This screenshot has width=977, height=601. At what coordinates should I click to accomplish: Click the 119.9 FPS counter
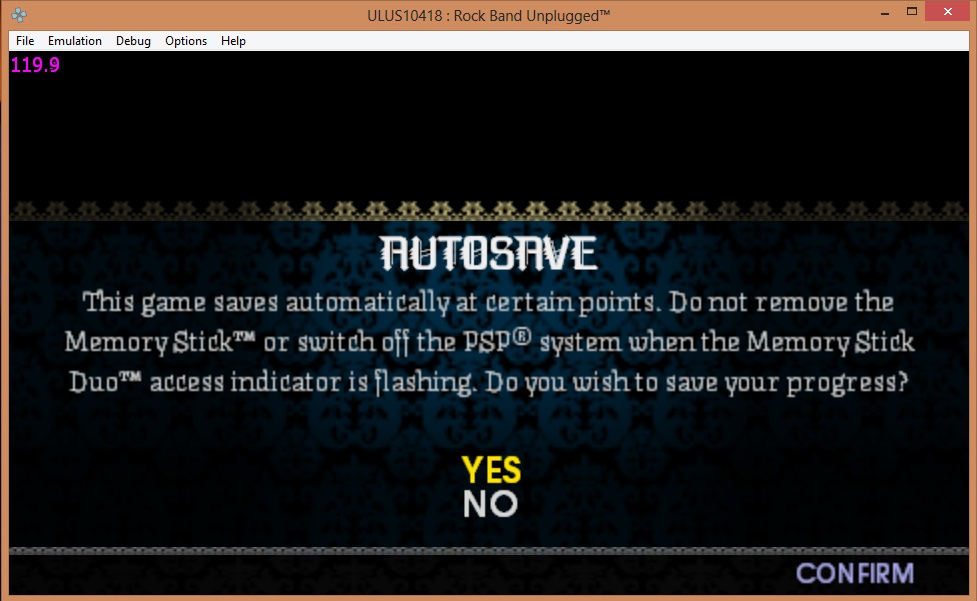(35, 66)
